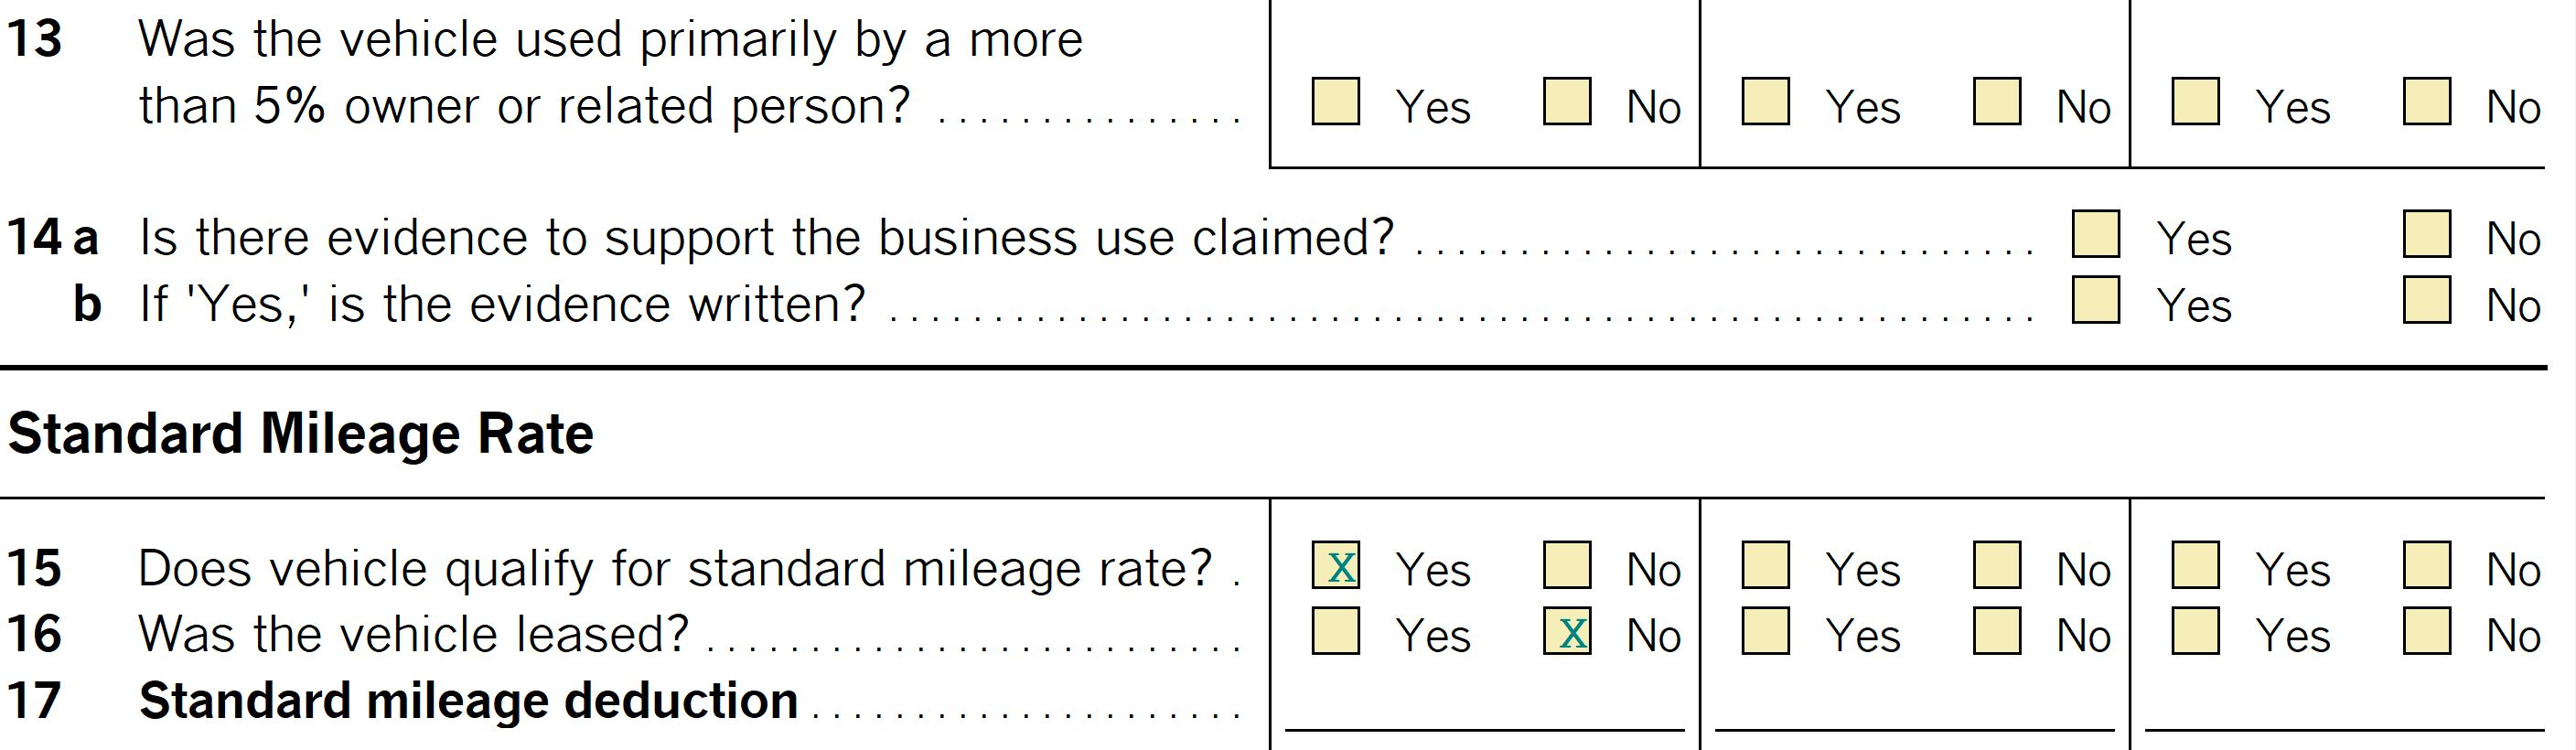
Task: Check No on line 15, third vehicle column
Action: click(2426, 566)
